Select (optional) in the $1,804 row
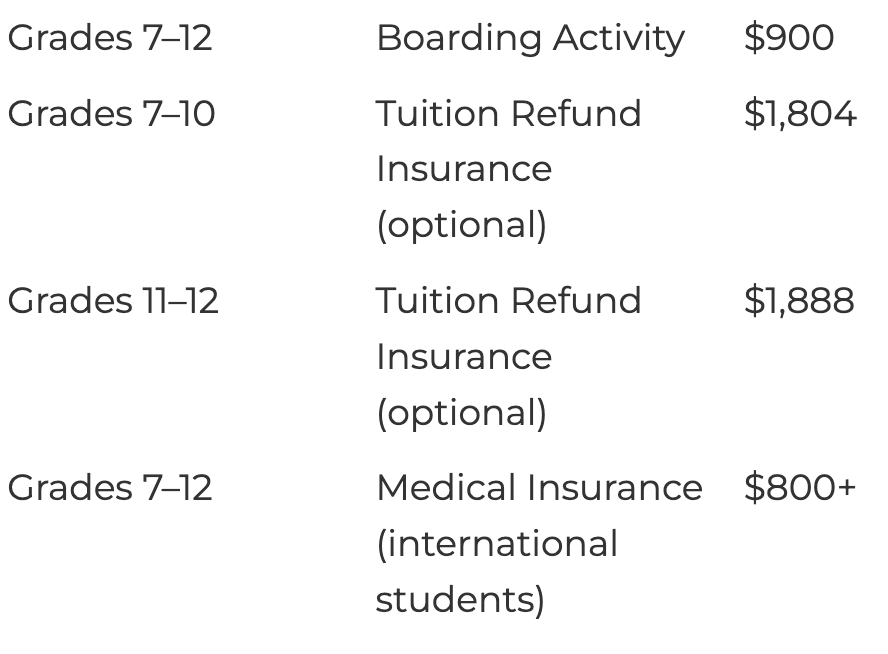Image resolution: width=888 pixels, height=654 pixels. point(462,225)
